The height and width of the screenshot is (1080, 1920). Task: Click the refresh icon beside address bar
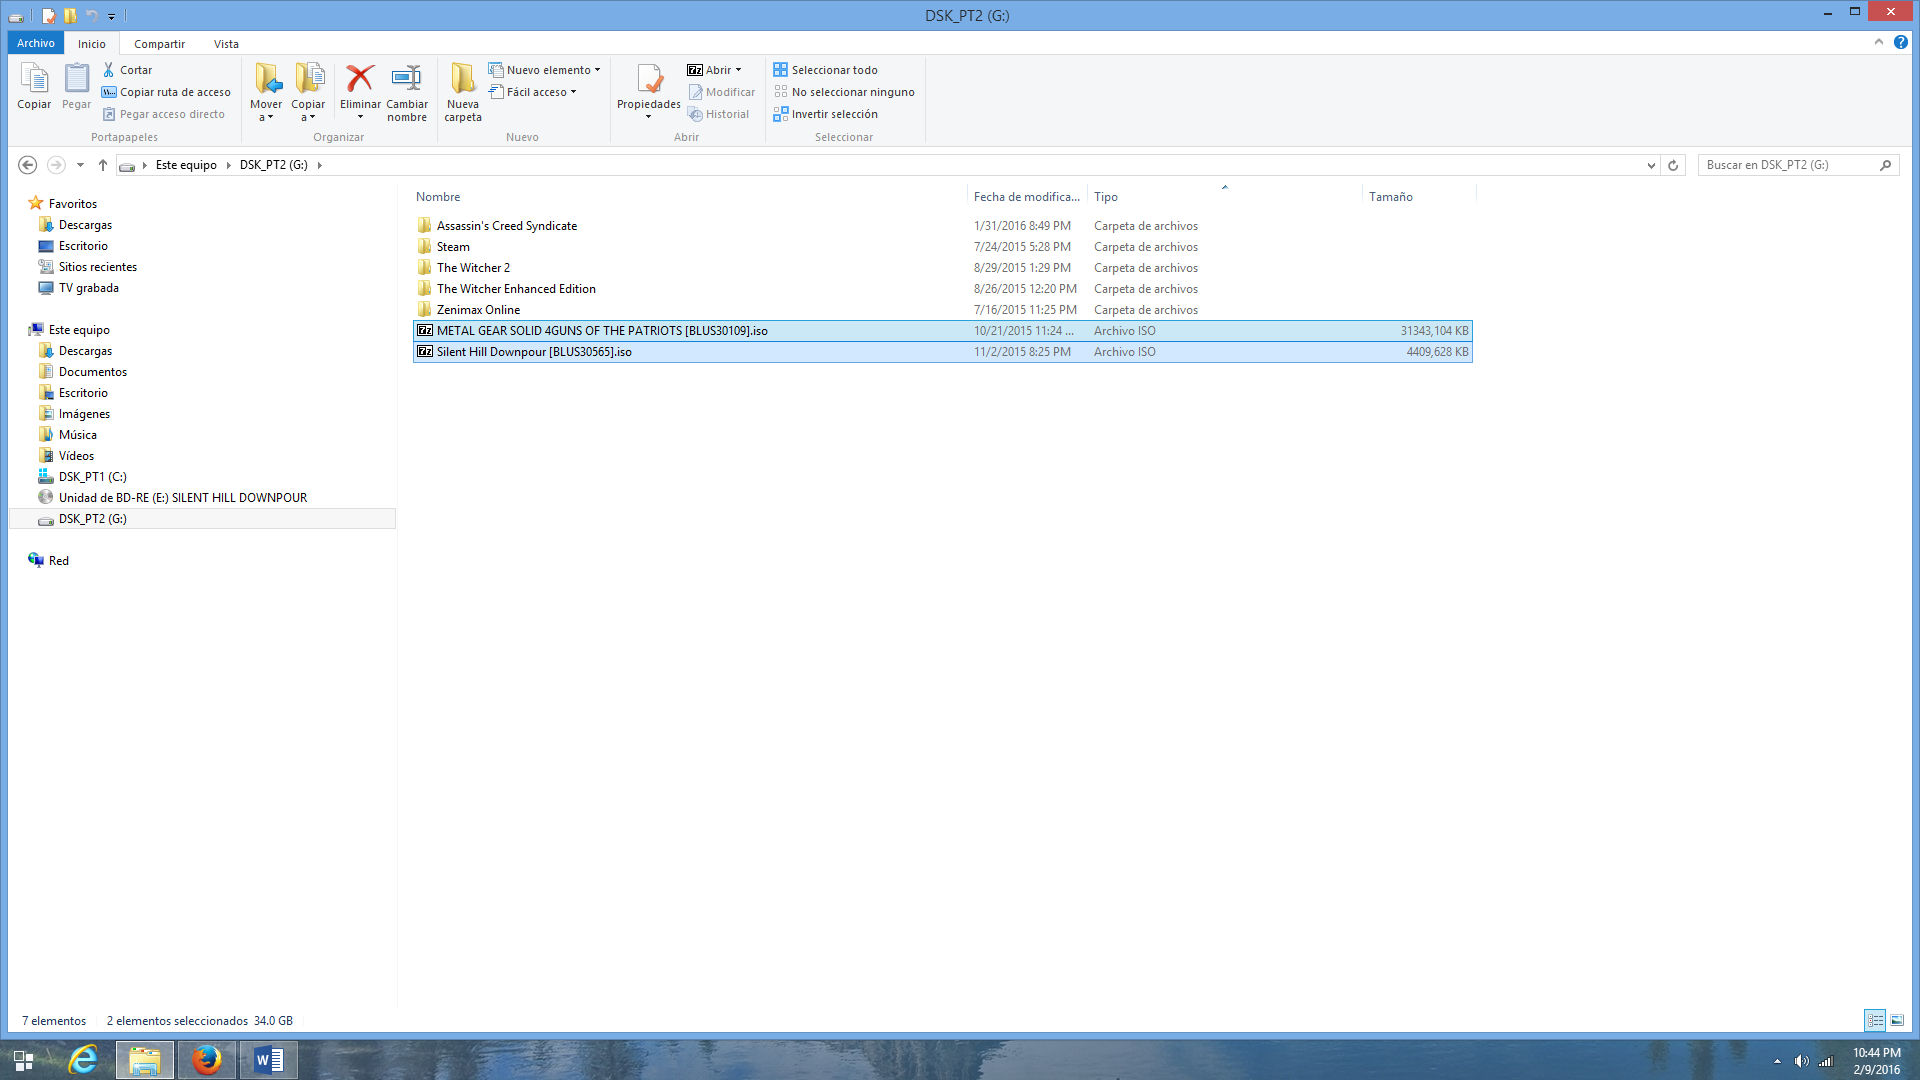click(x=1673, y=165)
